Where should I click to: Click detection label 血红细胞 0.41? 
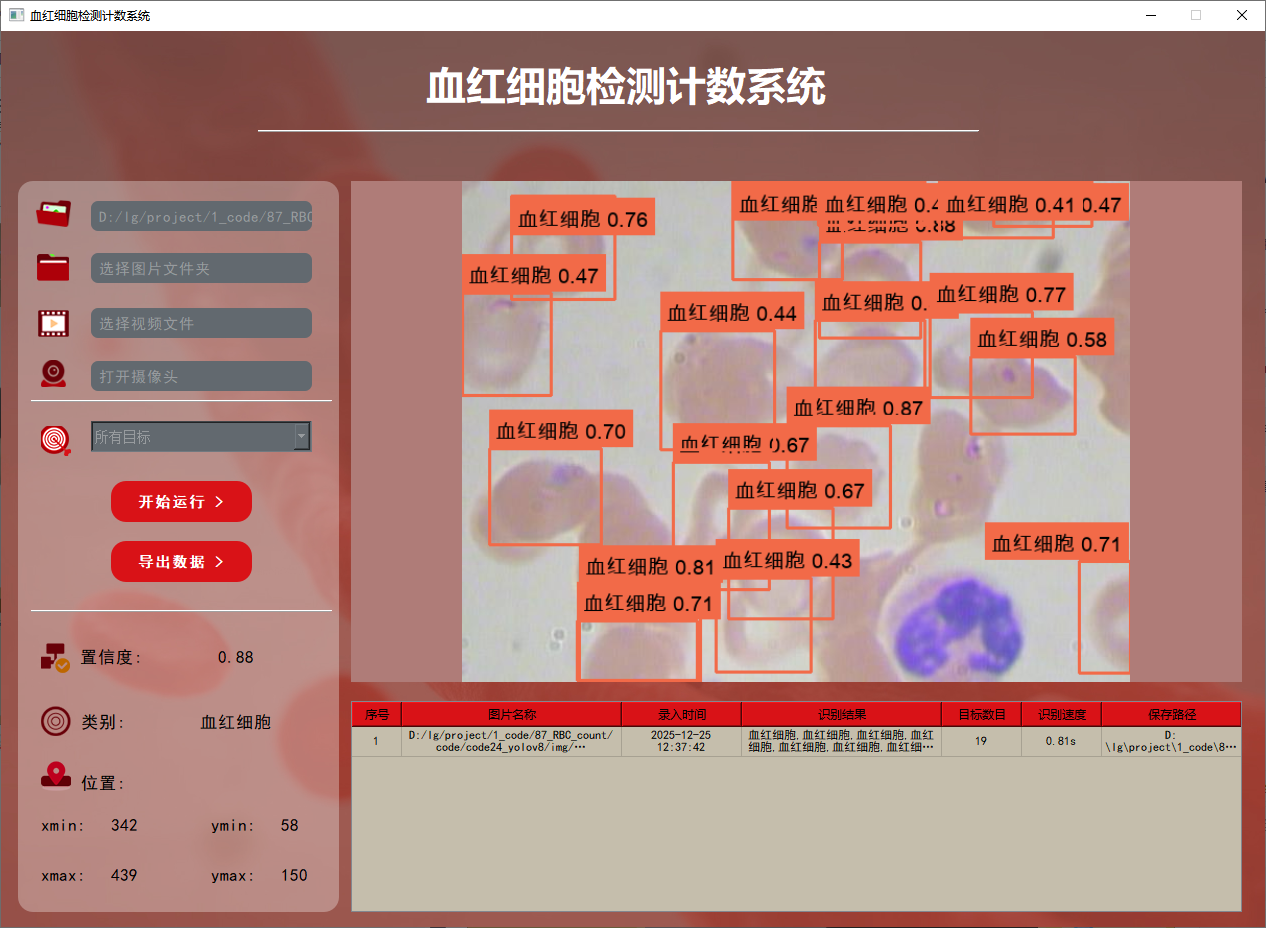tap(1010, 204)
